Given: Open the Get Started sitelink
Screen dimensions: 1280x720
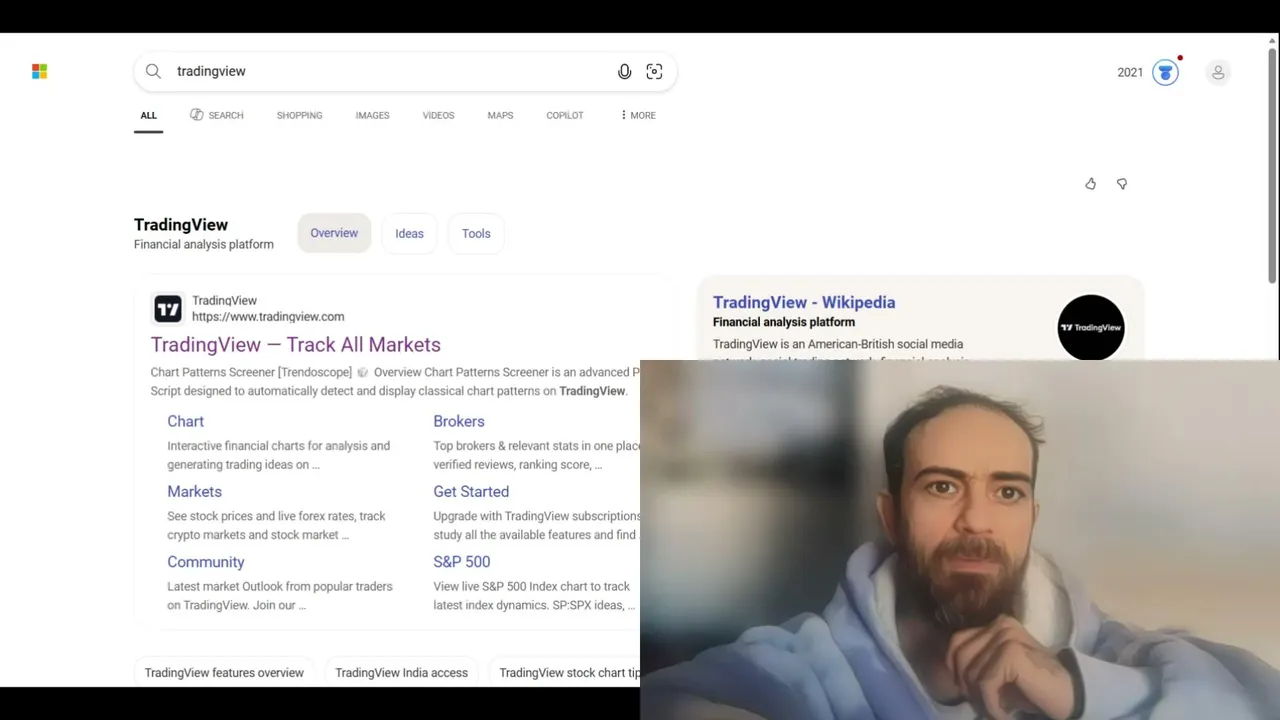Looking at the screenshot, I should 471,491.
